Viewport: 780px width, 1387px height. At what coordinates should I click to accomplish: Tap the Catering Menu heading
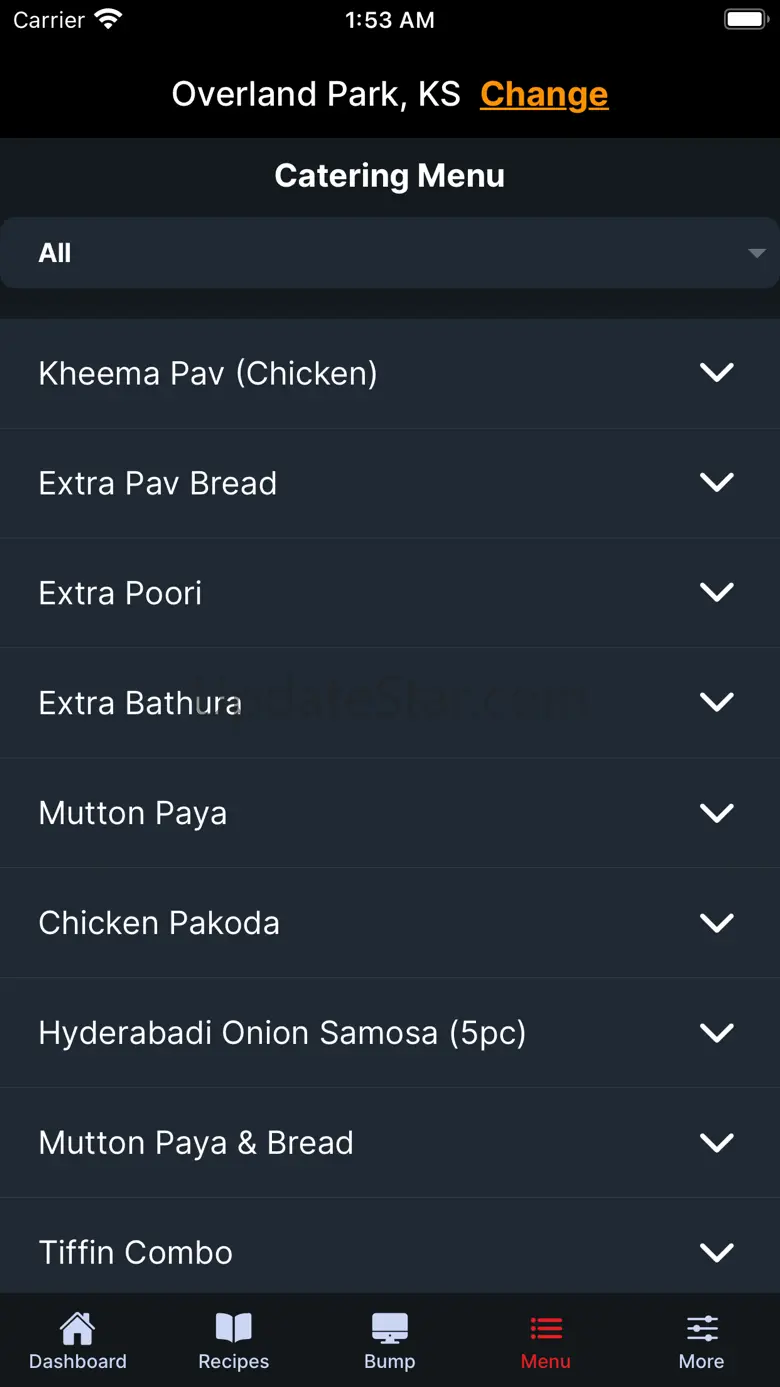pyautogui.click(x=389, y=176)
